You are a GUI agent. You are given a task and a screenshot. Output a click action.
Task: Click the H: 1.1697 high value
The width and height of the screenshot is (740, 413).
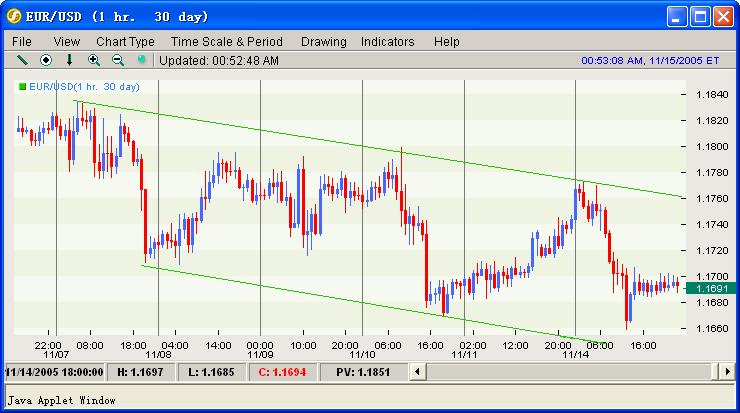(x=140, y=372)
